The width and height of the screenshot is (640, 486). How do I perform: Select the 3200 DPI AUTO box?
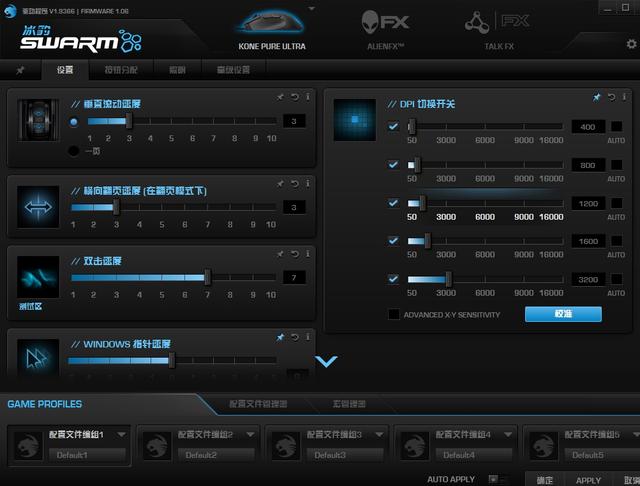[616, 279]
